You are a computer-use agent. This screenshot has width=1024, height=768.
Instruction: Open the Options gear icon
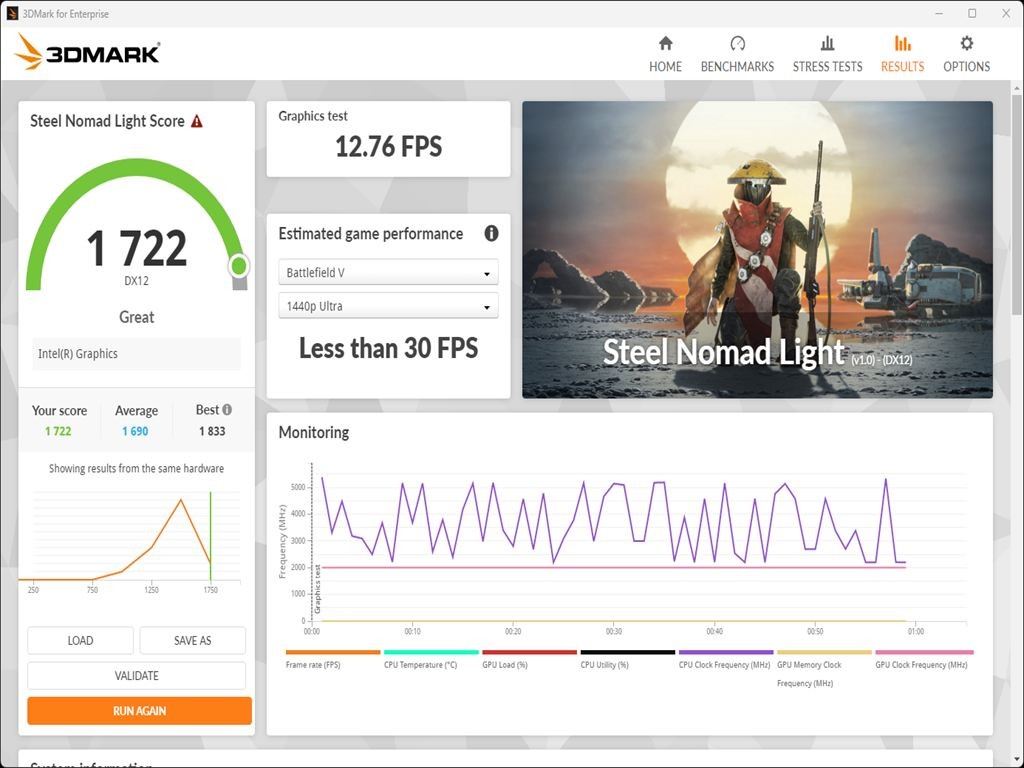[967, 43]
